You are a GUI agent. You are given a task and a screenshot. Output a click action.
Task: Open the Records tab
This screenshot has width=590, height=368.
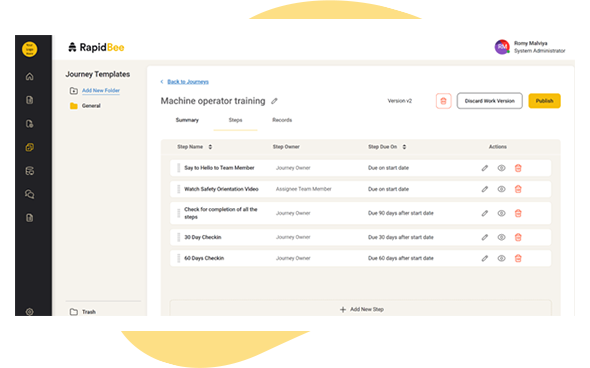click(x=282, y=120)
